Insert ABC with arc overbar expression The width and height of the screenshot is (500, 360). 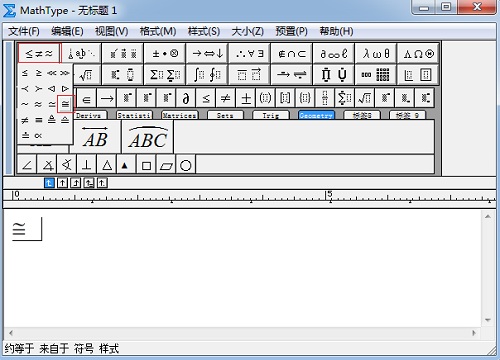(x=148, y=137)
